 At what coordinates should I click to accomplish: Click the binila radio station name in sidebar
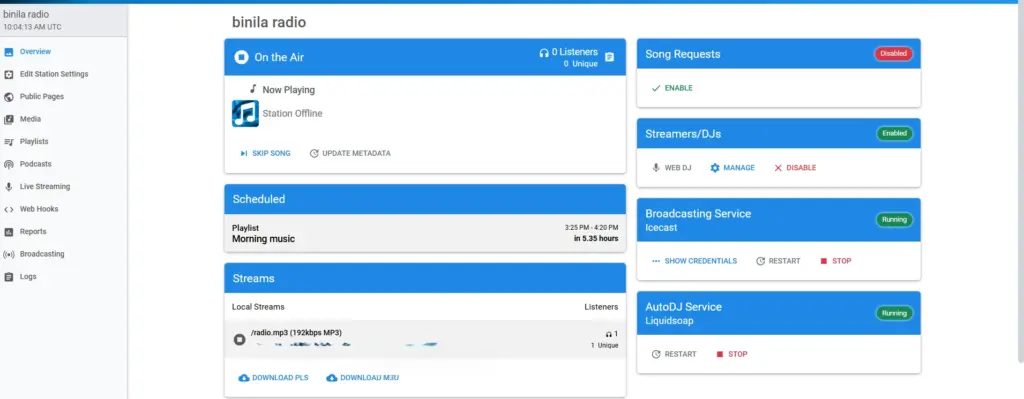click(x=25, y=14)
